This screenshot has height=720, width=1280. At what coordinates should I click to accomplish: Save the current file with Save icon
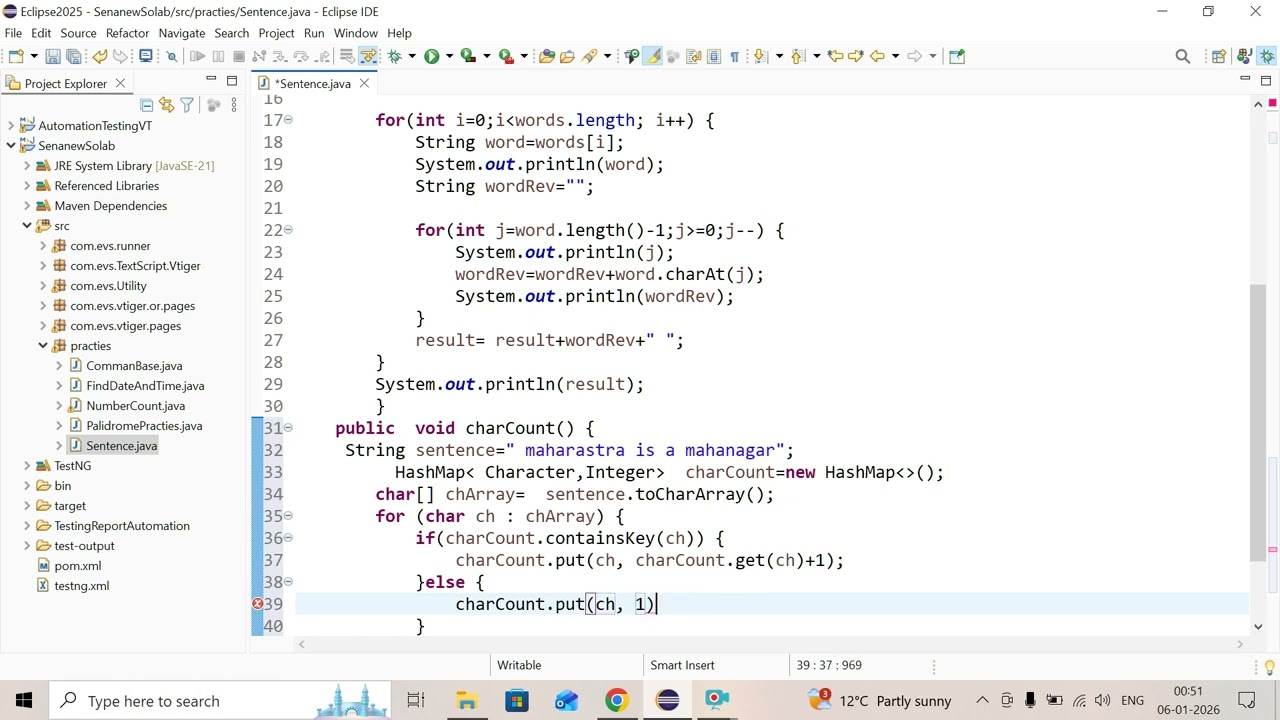pos(53,56)
